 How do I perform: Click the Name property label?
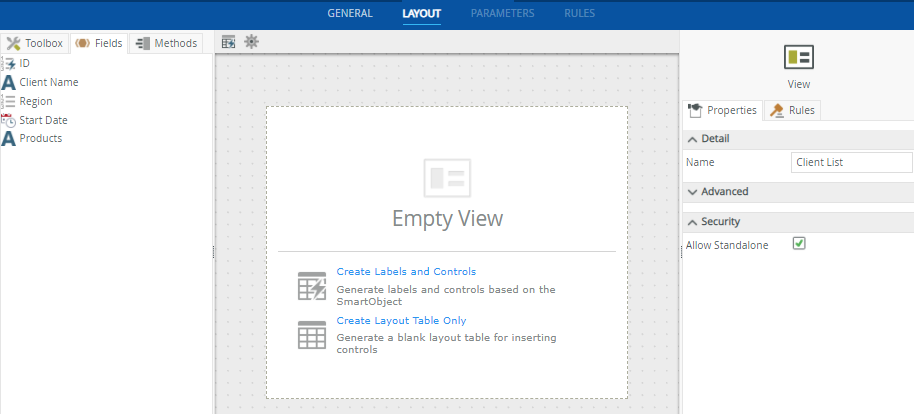pyautogui.click(x=700, y=163)
